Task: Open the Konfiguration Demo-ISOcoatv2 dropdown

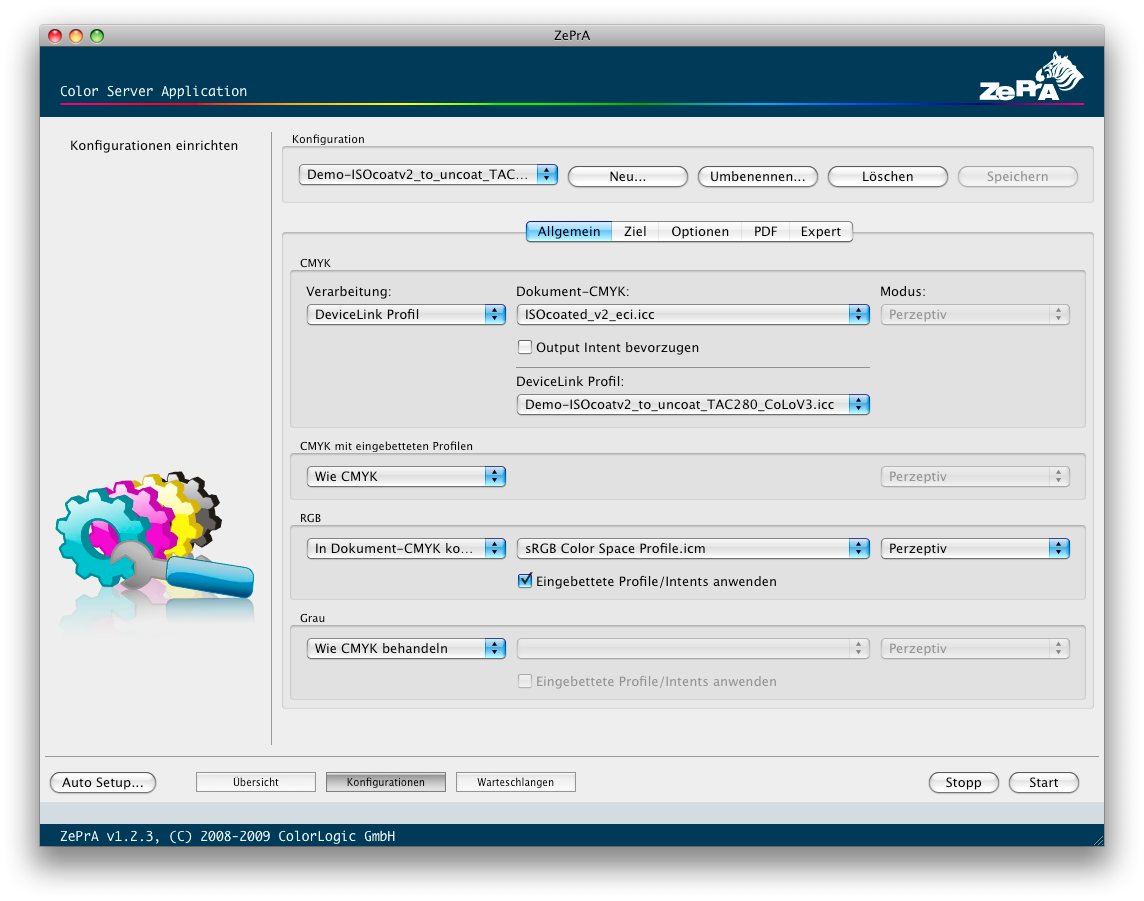Action: click(428, 174)
